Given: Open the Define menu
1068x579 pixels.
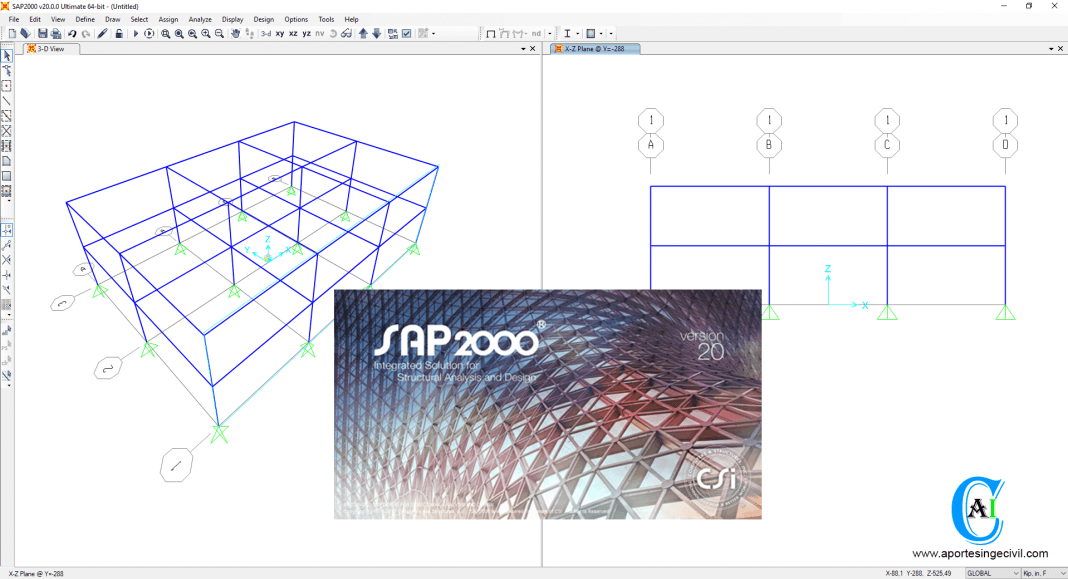Looking at the screenshot, I should point(85,19).
